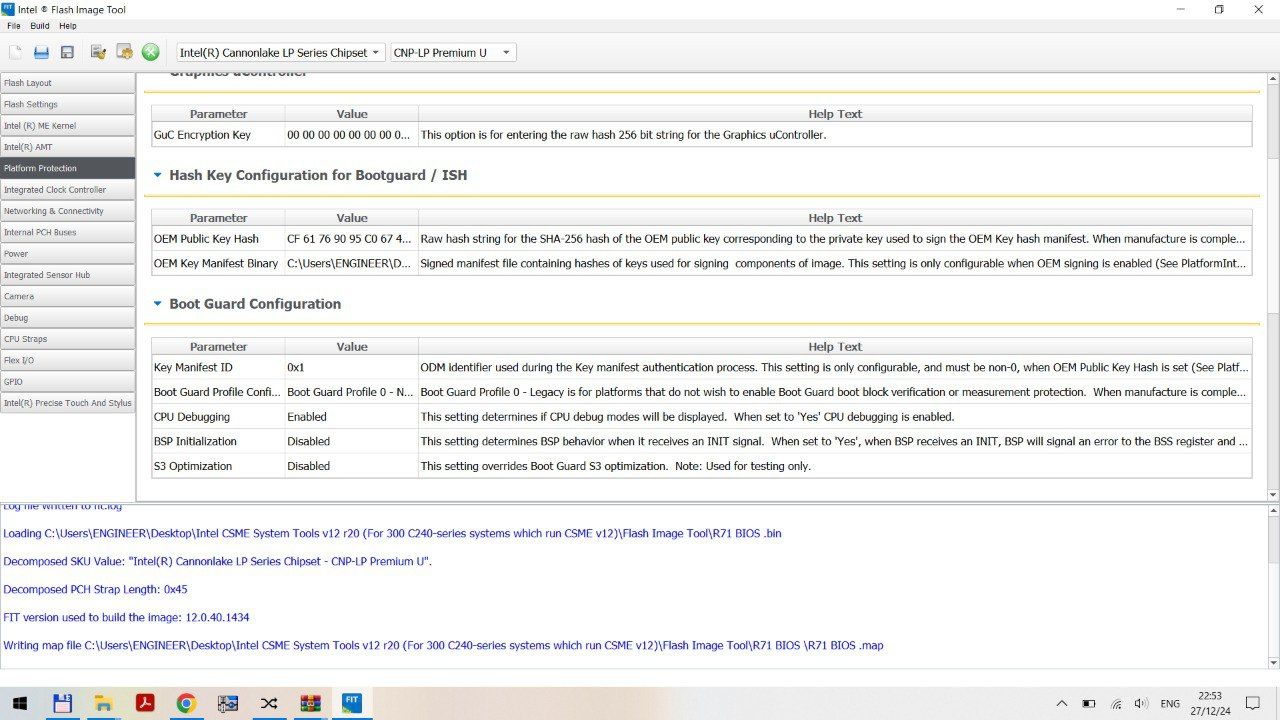
Task: Collapse the Boot Guard Configuration section
Action: click(x=157, y=304)
